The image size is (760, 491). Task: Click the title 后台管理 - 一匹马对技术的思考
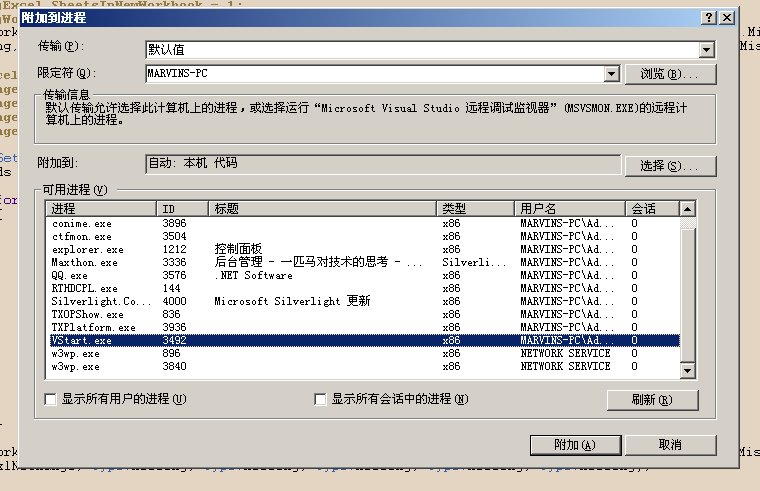(318, 262)
